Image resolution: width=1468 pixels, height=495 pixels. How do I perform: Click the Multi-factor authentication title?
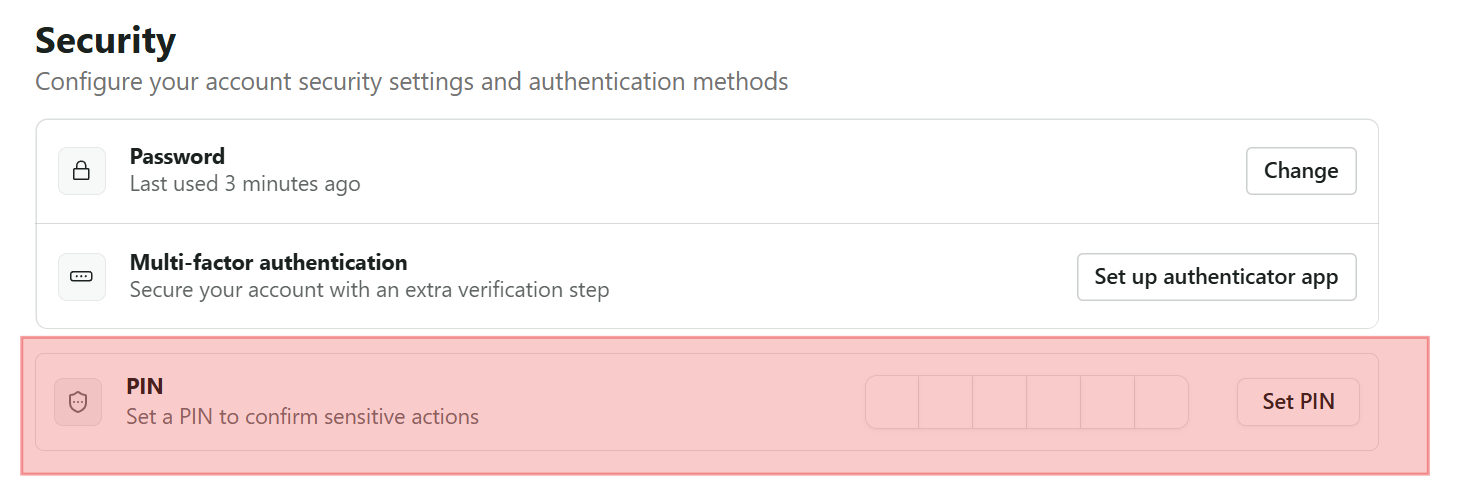point(268,262)
